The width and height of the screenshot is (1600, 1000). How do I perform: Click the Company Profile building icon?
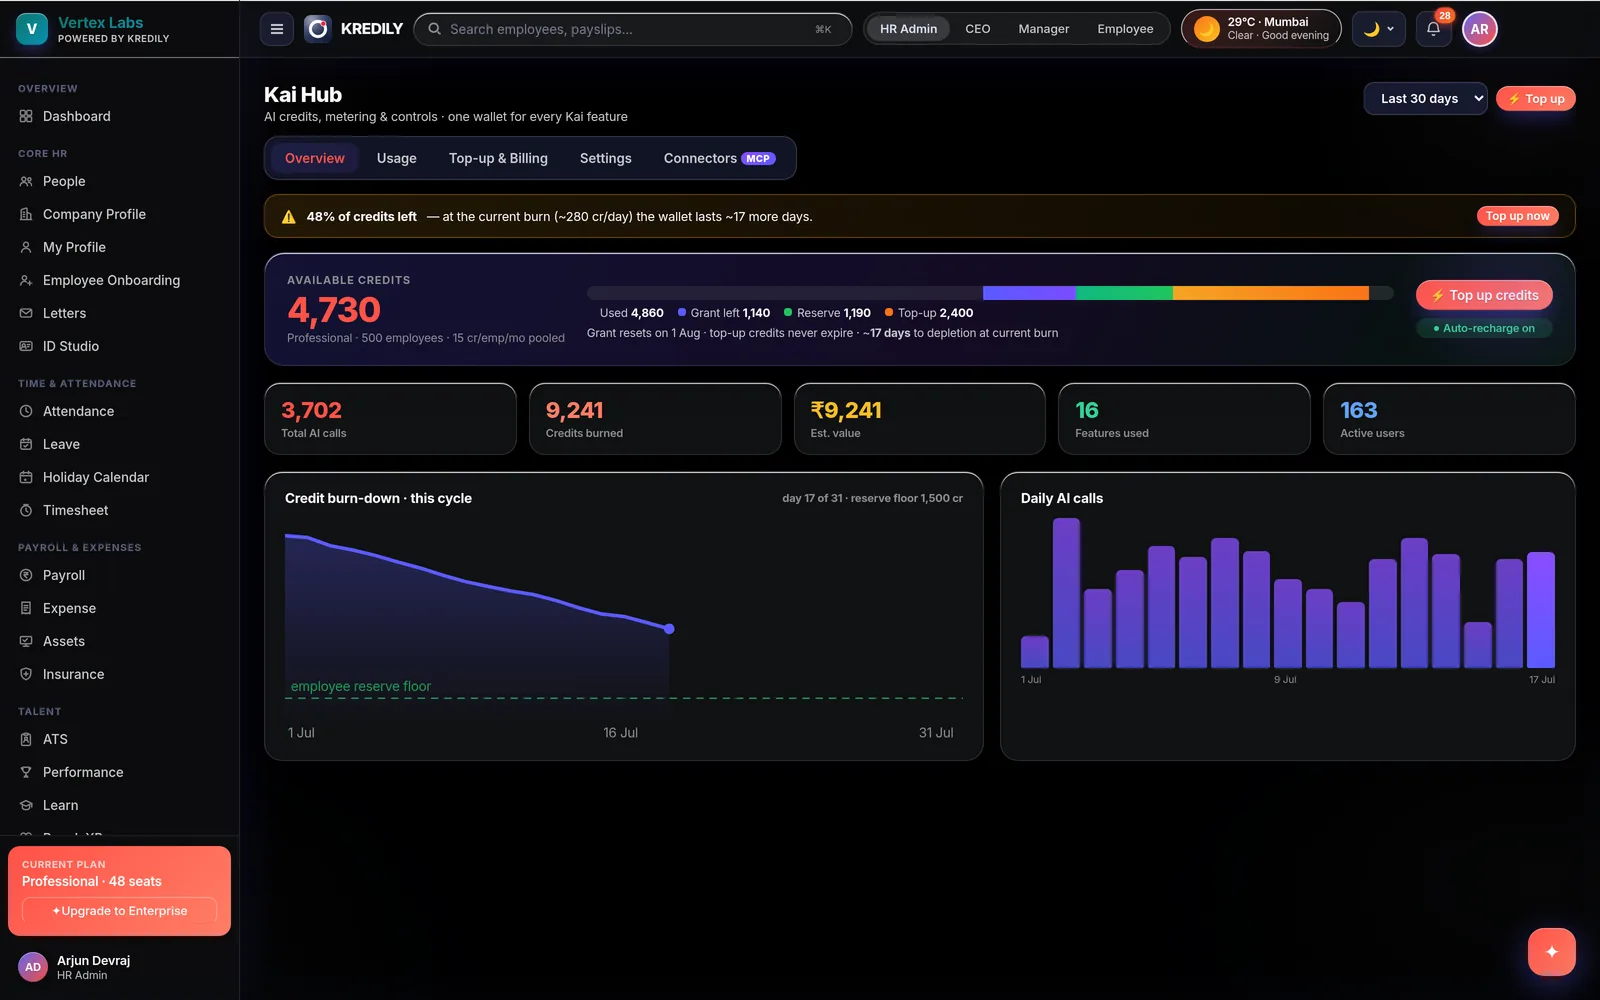tap(26, 214)
